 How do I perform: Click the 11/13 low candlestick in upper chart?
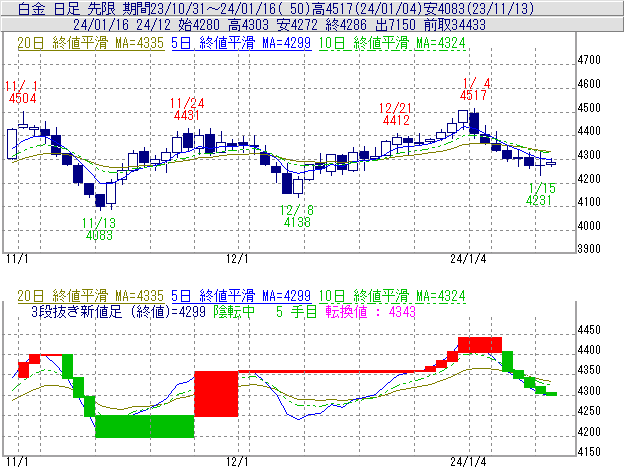click(101, 201)
